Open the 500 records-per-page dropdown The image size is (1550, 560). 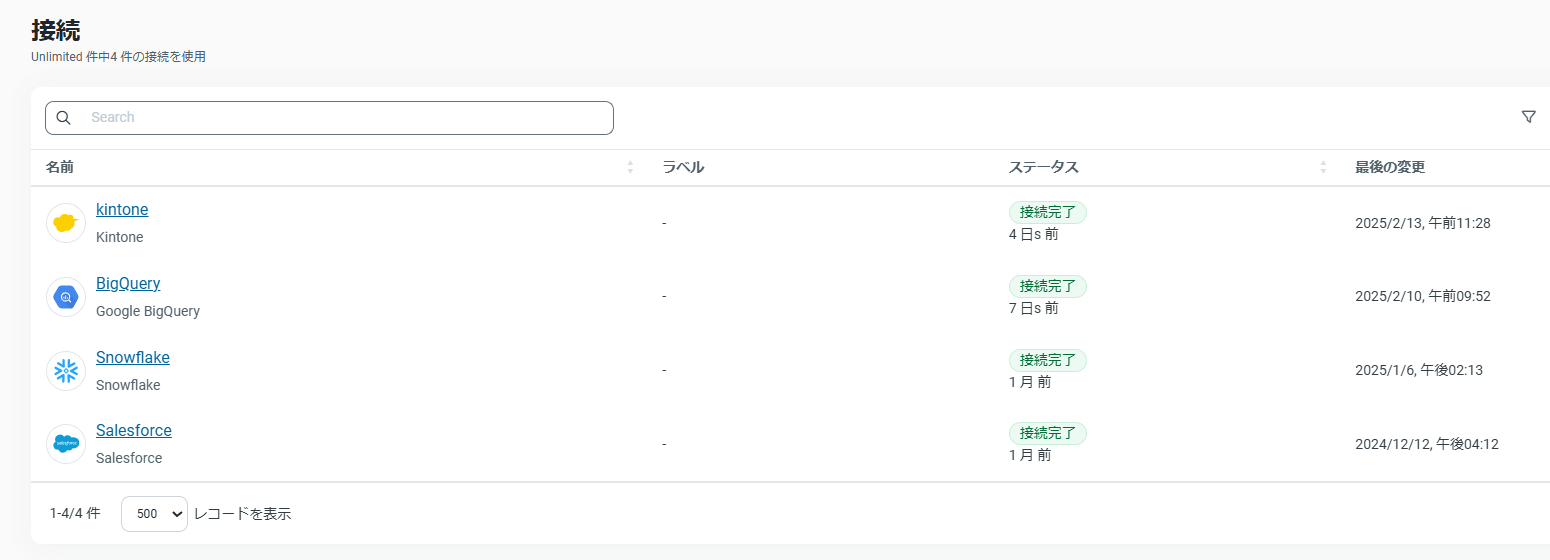(154, 514)
